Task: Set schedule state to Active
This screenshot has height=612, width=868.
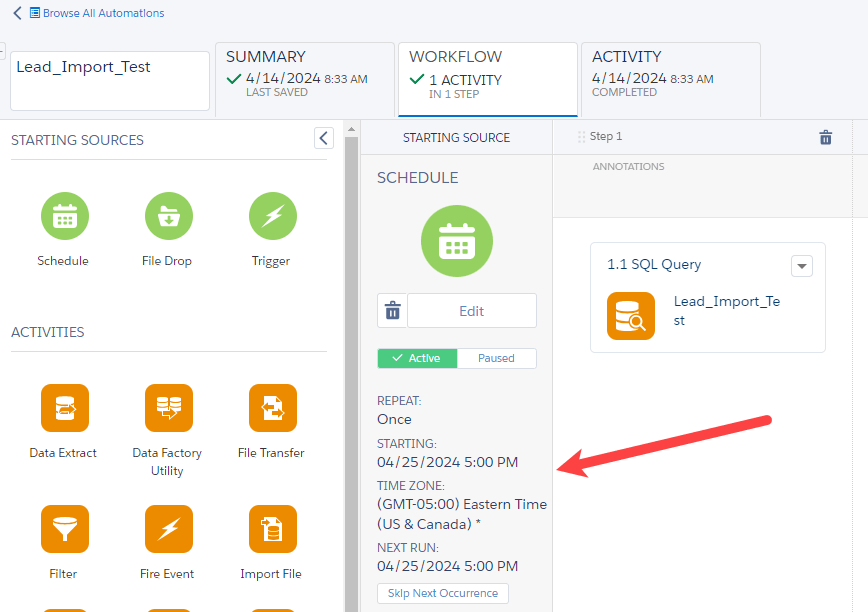Action: pyautogui.click(x=417, y=358)
